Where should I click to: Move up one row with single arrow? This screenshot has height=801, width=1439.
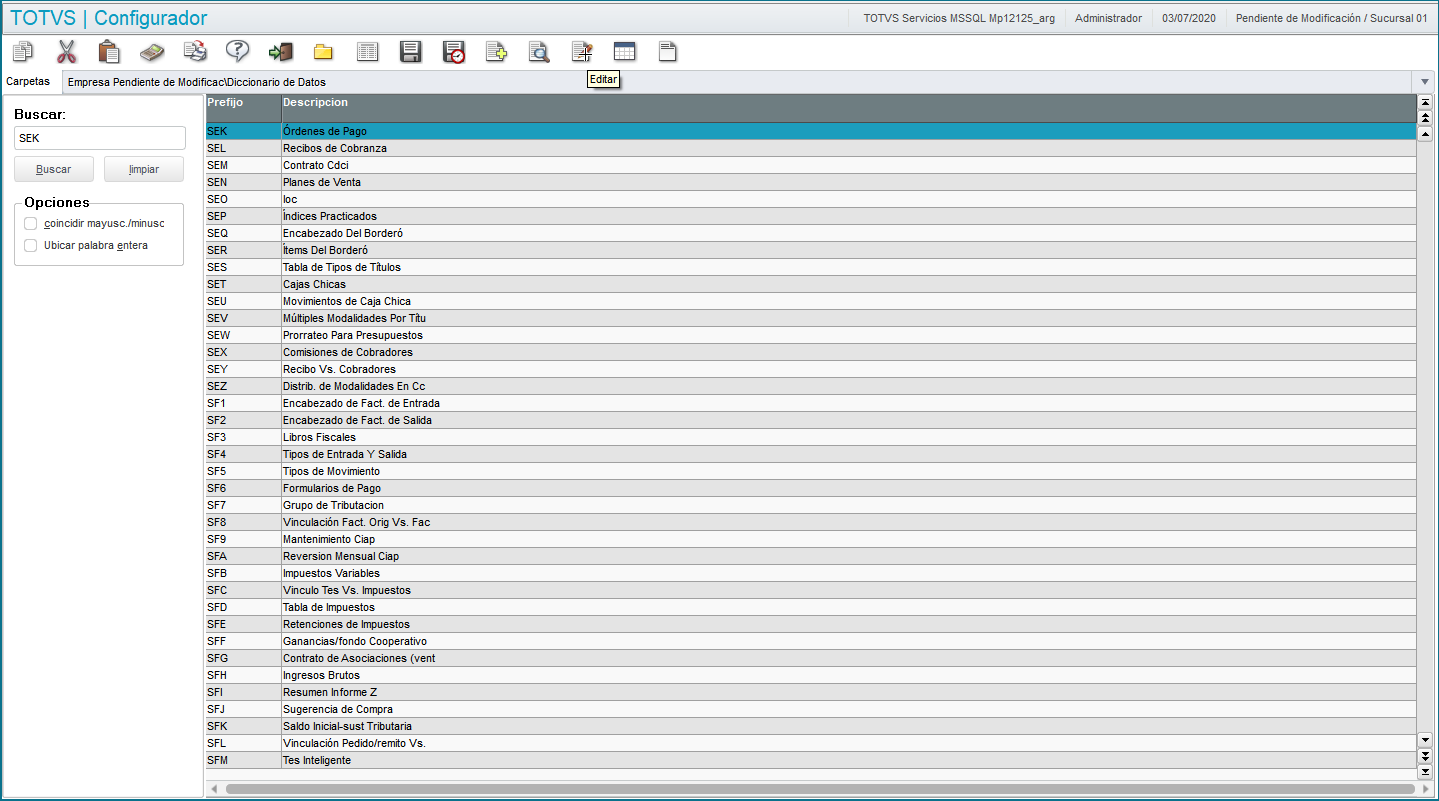(x=1425, y=133)
